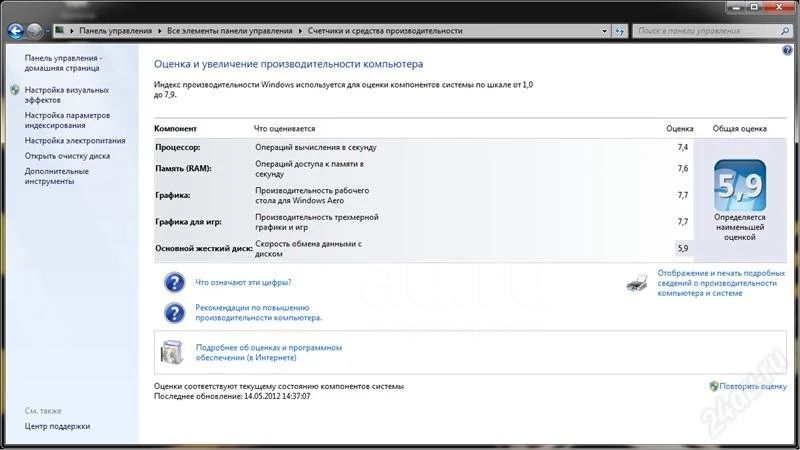The height and width of the screenshot is (450, 800).
Task: Click shield icon next to 'Повторить оценку'
Action: (714, 386)
